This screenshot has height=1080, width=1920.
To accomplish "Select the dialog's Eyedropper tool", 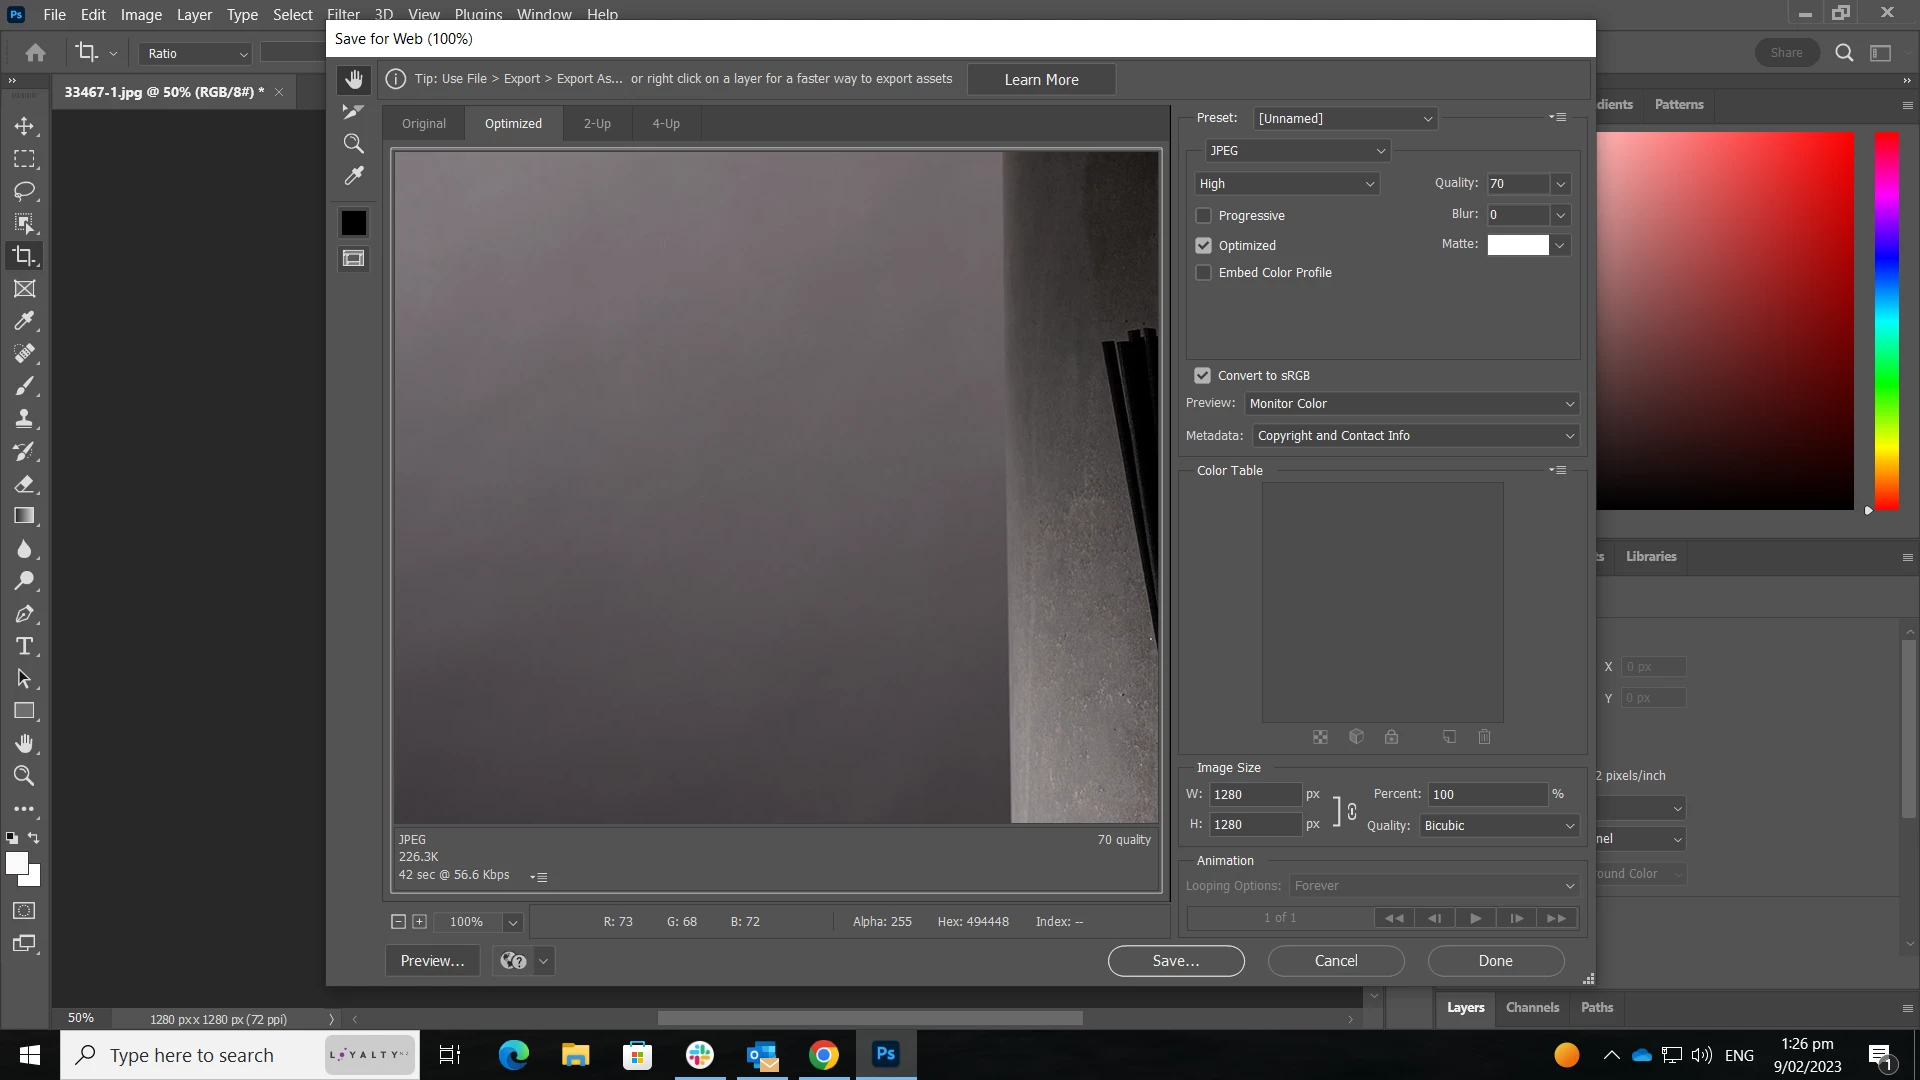I will (354, 176).
